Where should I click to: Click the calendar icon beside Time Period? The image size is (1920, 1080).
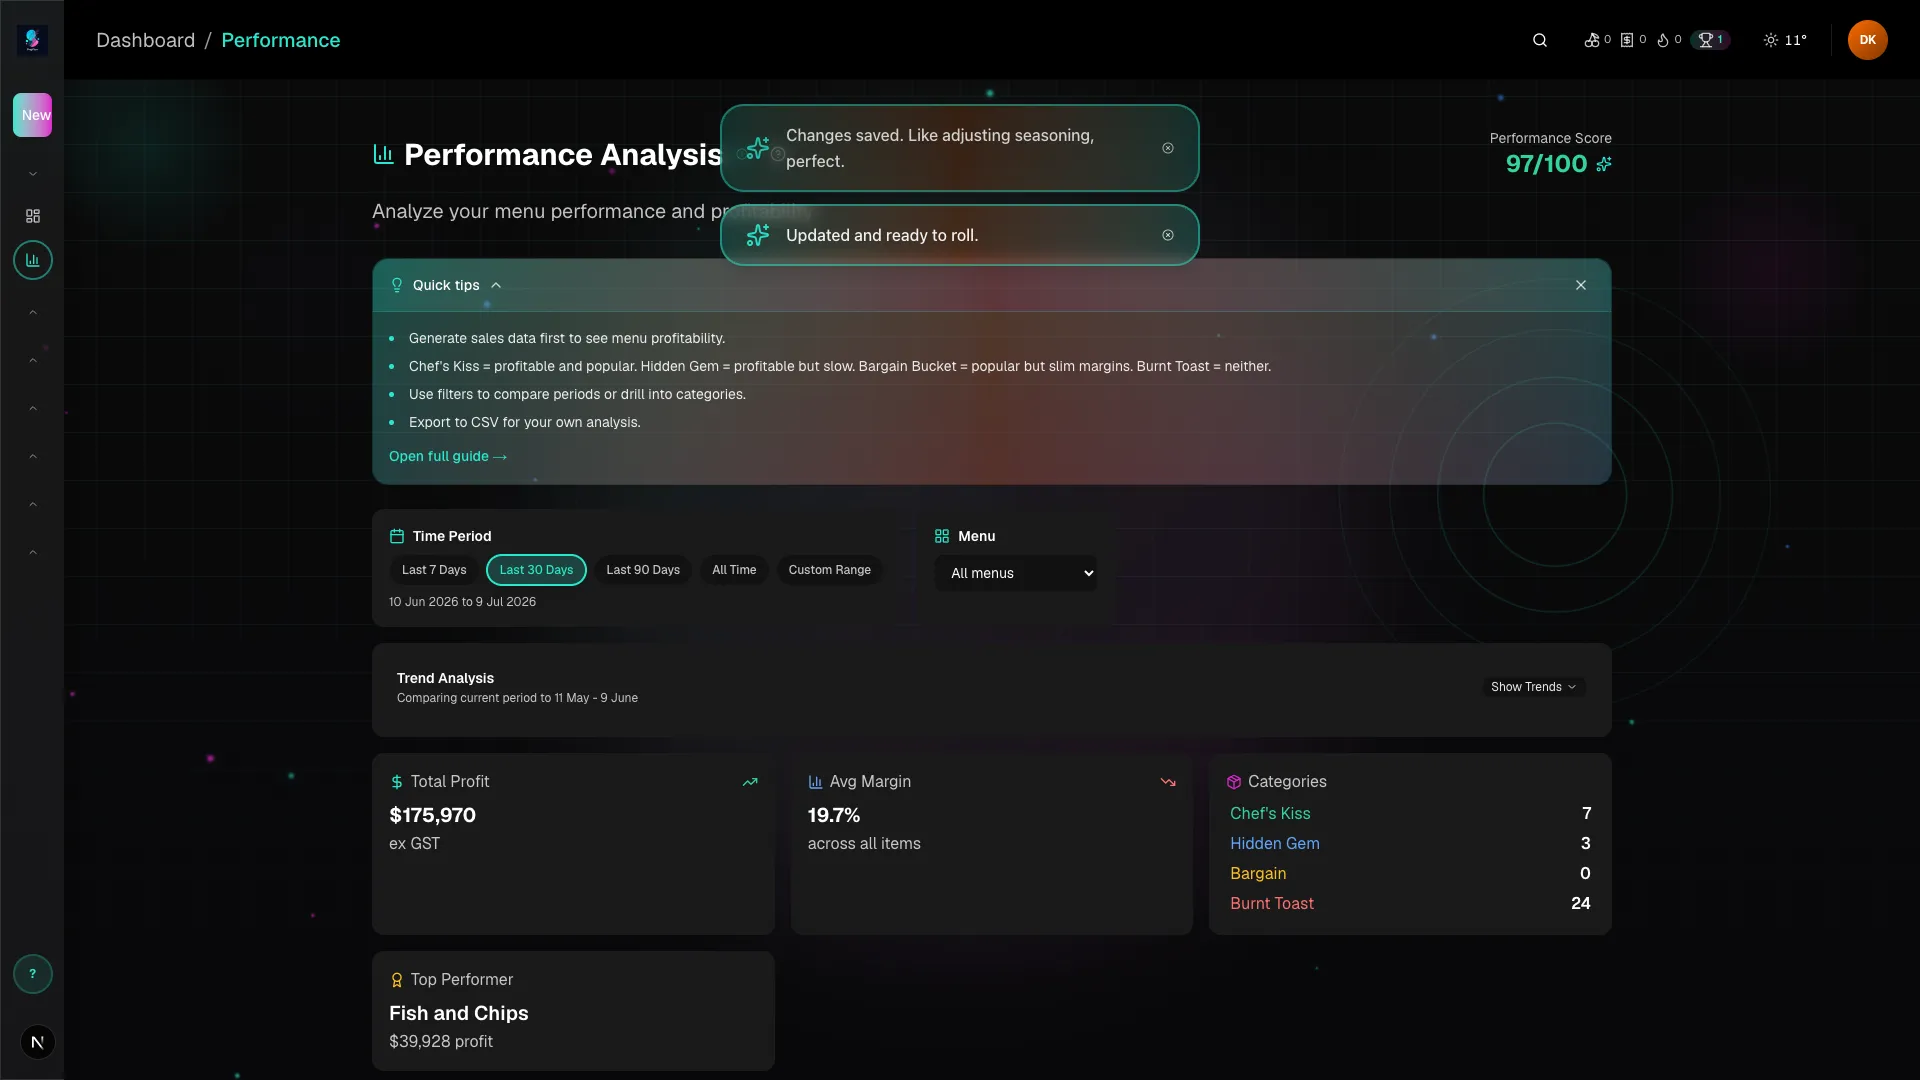point(397,536)
